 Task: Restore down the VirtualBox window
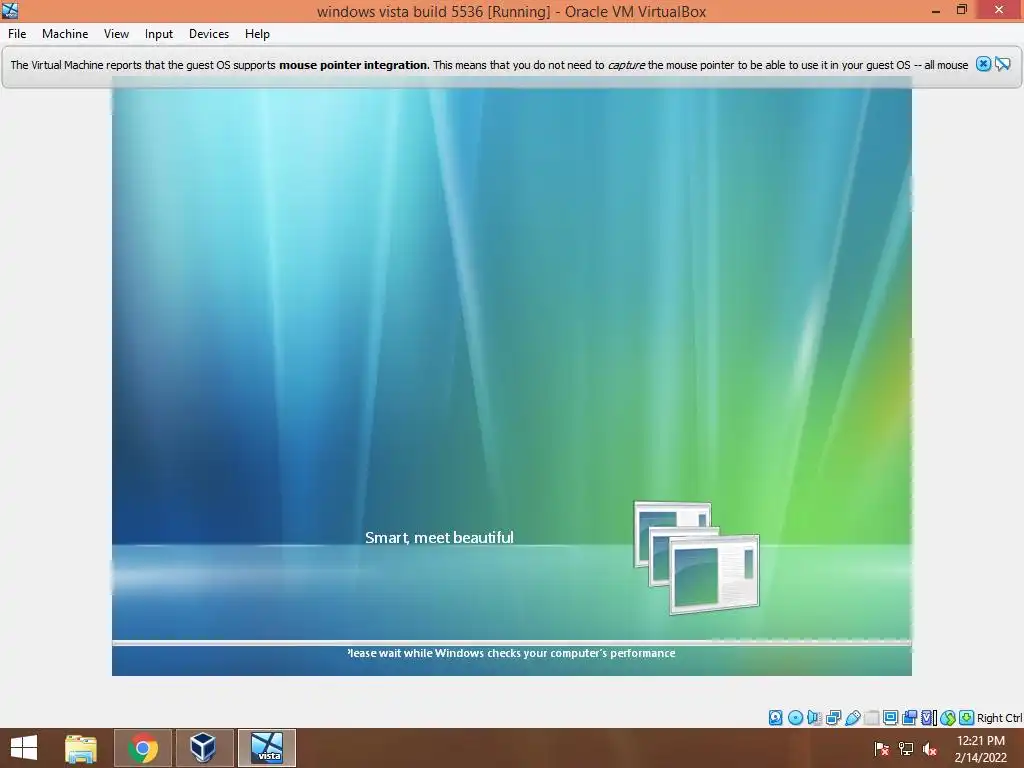point(962,10)
